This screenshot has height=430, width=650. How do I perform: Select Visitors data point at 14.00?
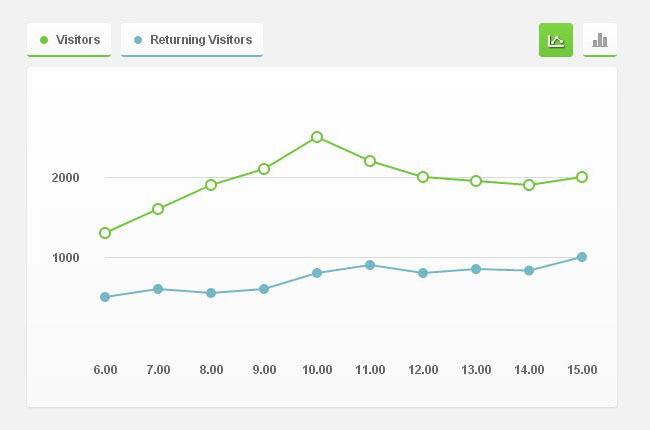[x=529, y=185]
